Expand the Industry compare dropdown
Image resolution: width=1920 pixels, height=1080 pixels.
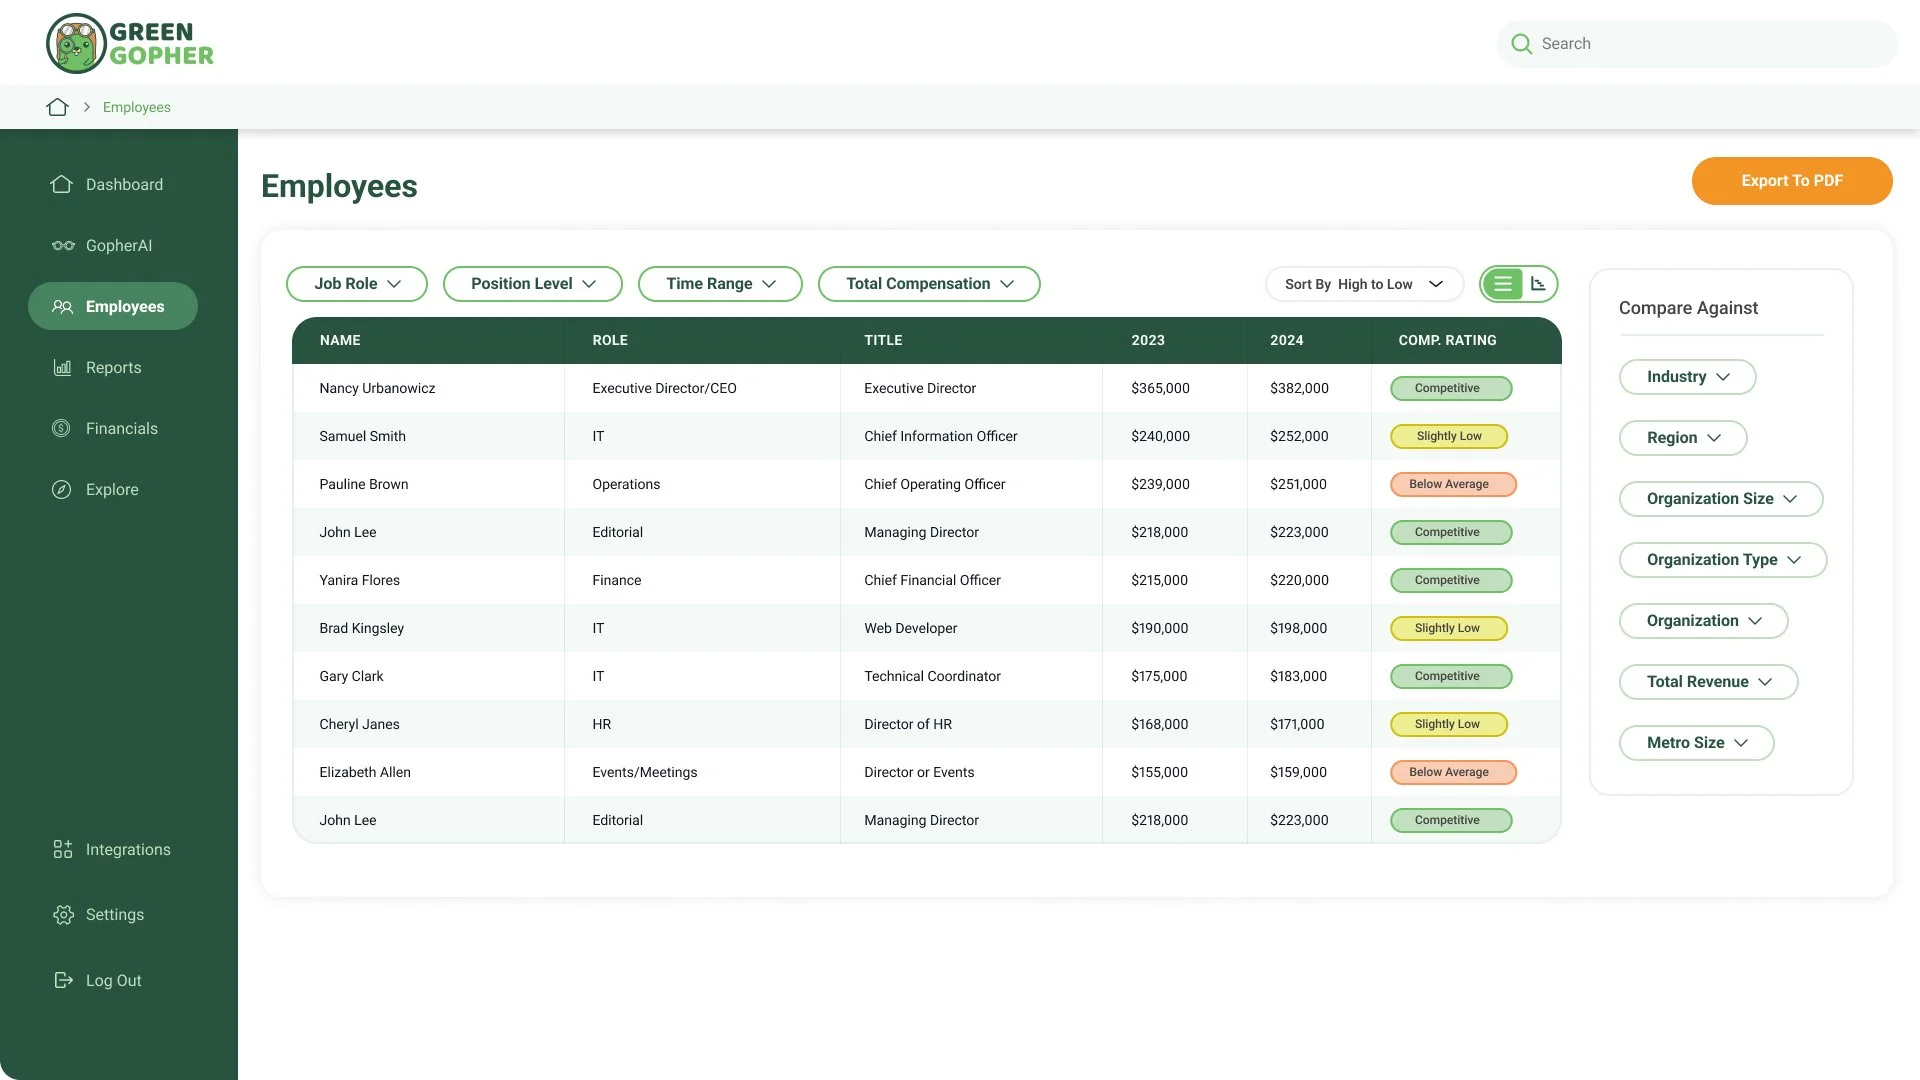pyautogui.click(x=1687, y=377)
